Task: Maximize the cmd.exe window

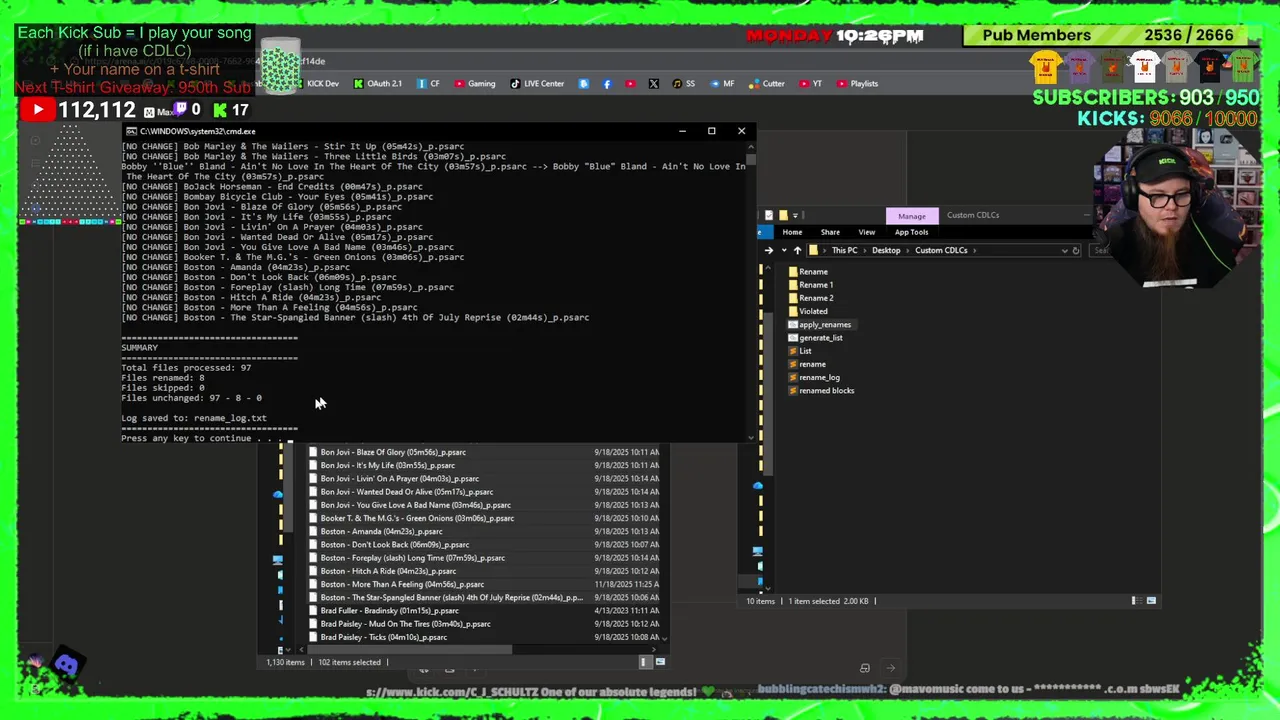Action: [711, 131]
